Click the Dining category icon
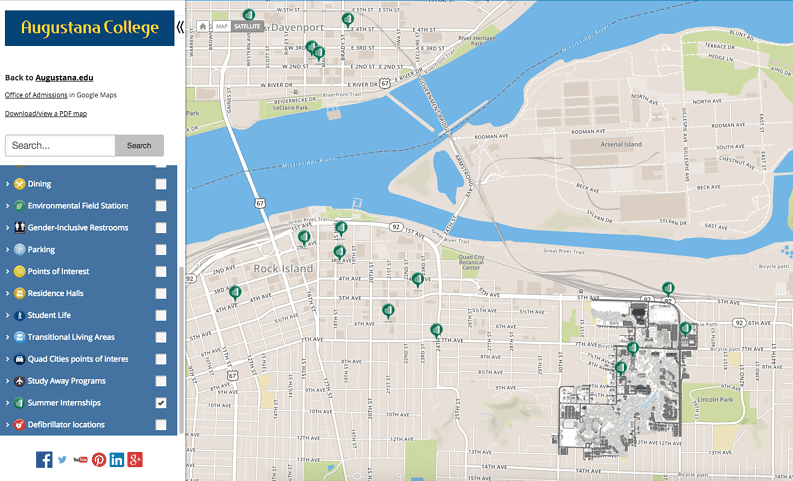Image resolution: width=793 pixels, height=481 pixels. point(19,184)
